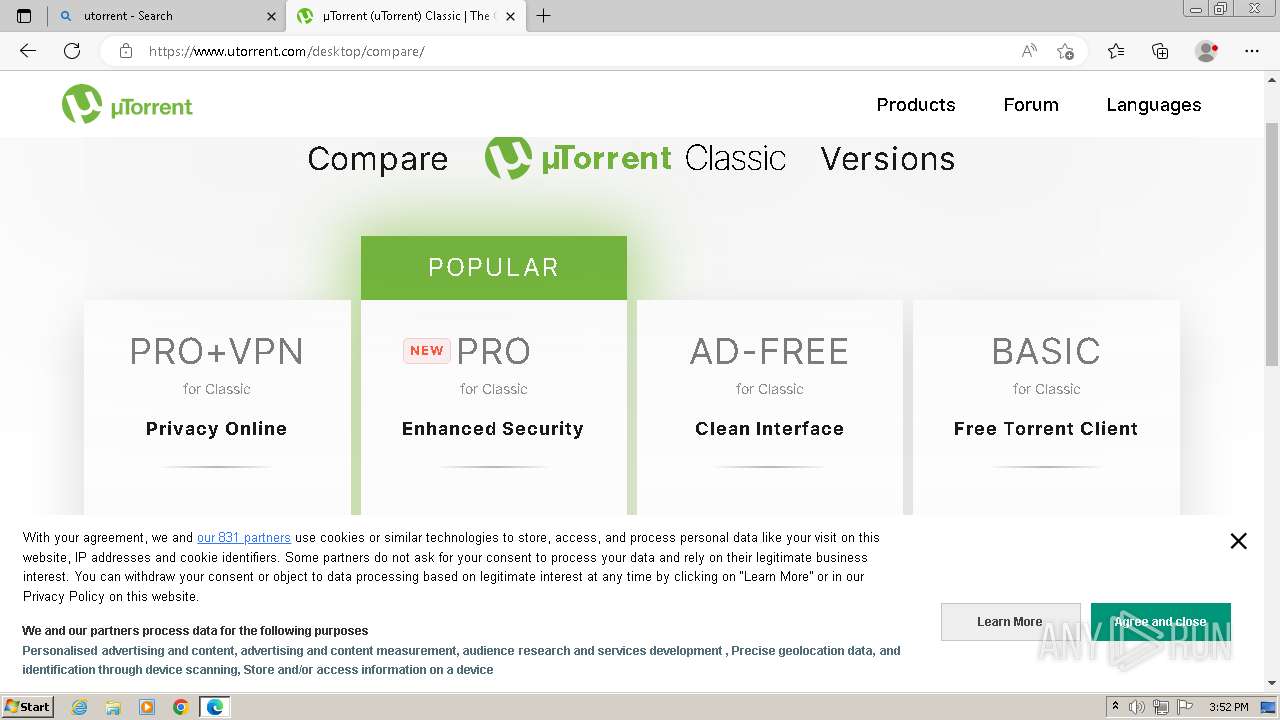
Task: Click the Agree and close button
Action: point(1160,622)
